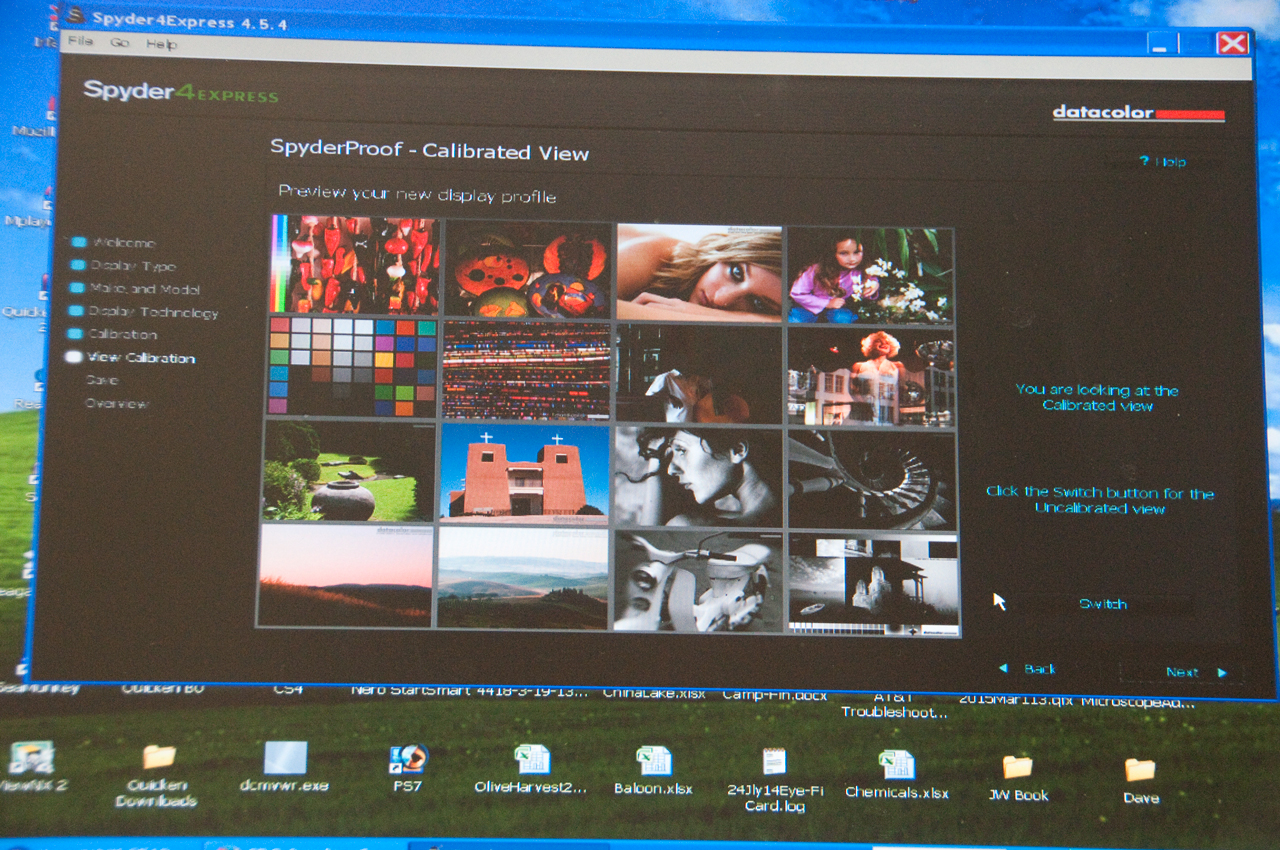Open the PS7 desktop shortcut icon
1280x850 pixels.
tap(407, 759)
